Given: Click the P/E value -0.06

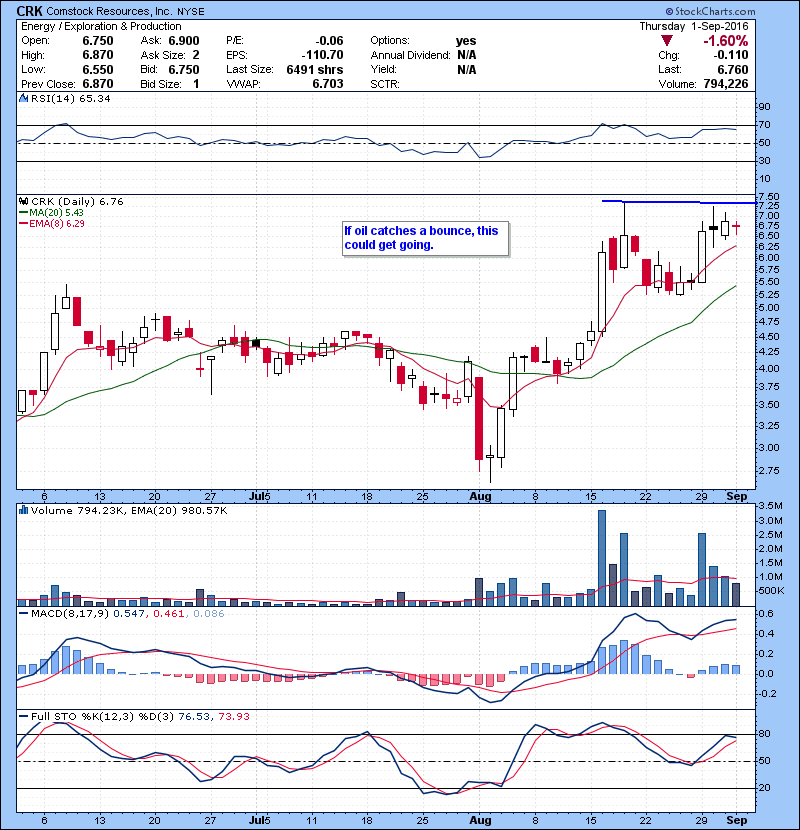Looking at the screenshot, I should (x=329, y=41).
